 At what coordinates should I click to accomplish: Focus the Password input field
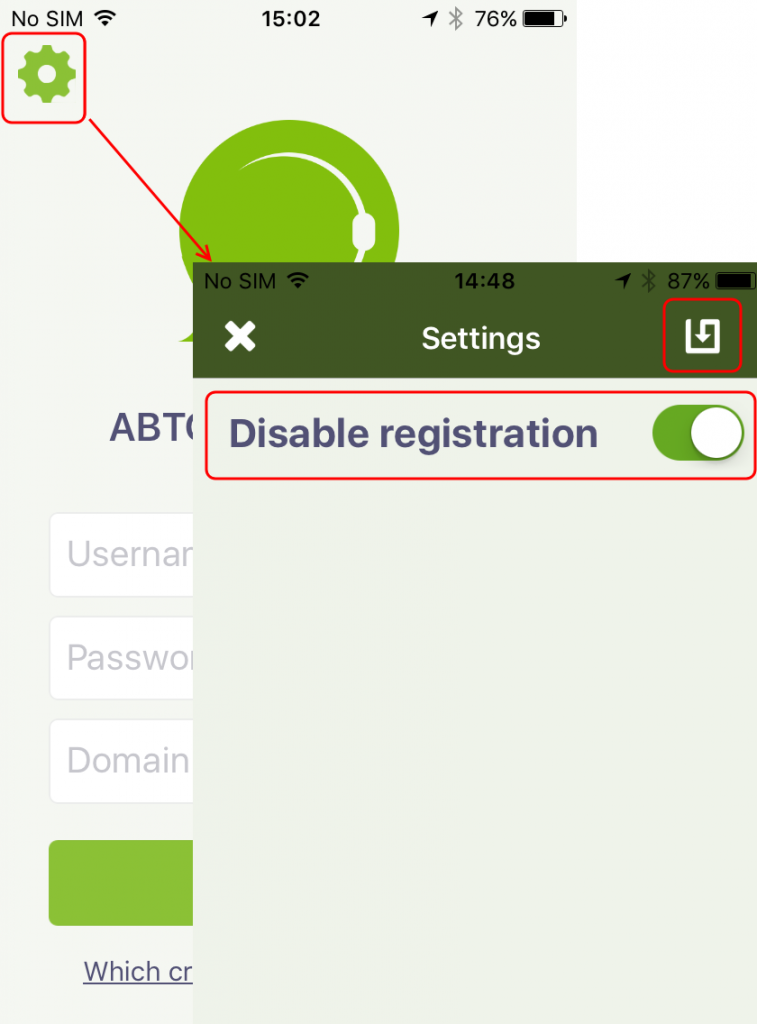(121, 658)
